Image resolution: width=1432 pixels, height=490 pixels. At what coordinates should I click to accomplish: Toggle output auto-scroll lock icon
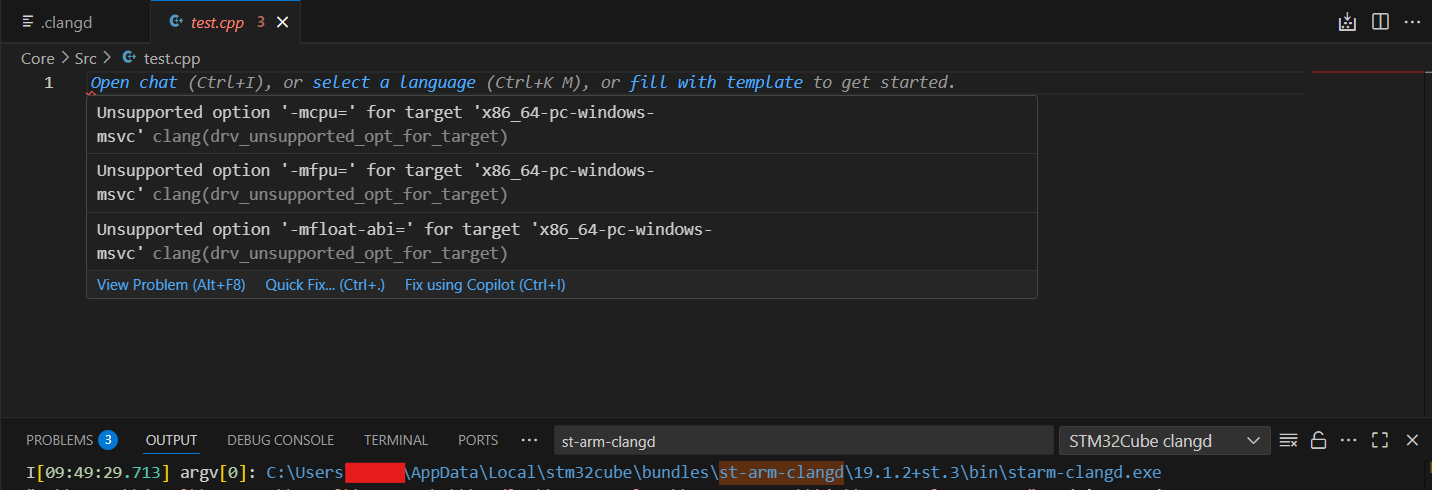click(1318, 440)
